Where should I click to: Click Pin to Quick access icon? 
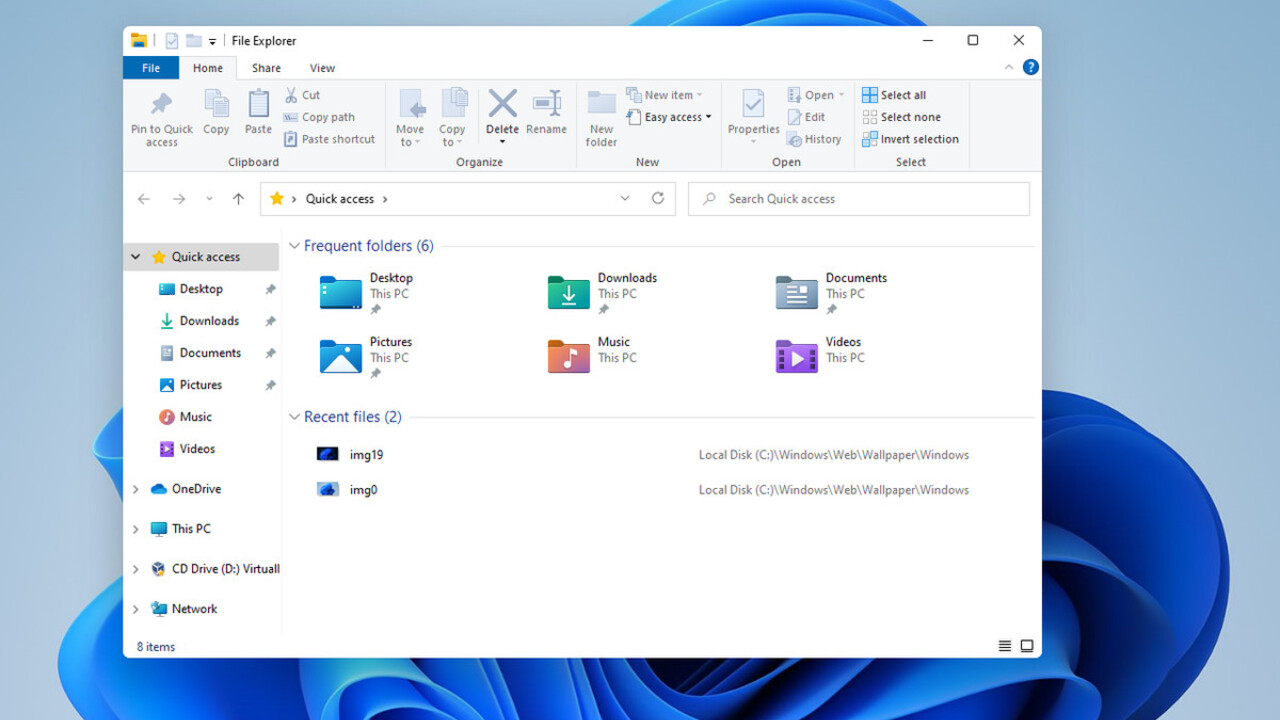click(161, 104)
